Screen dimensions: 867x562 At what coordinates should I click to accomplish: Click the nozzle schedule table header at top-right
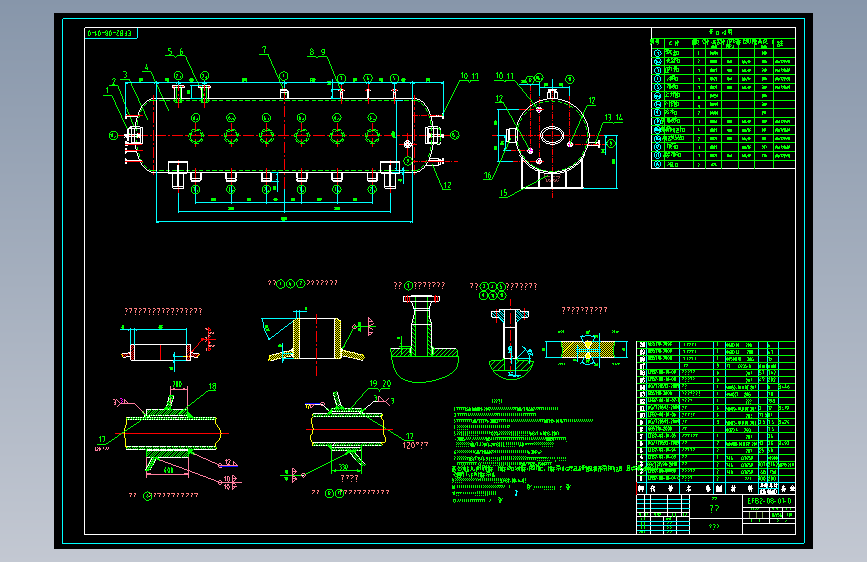723,33
